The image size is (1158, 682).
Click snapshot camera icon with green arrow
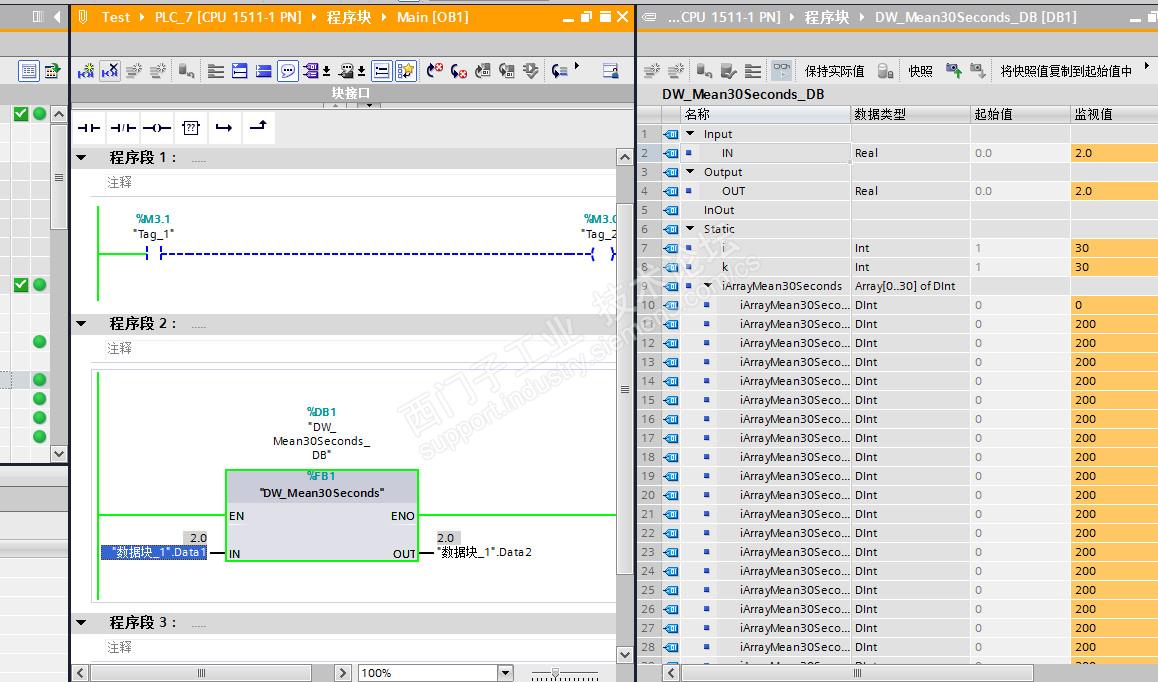953,71
